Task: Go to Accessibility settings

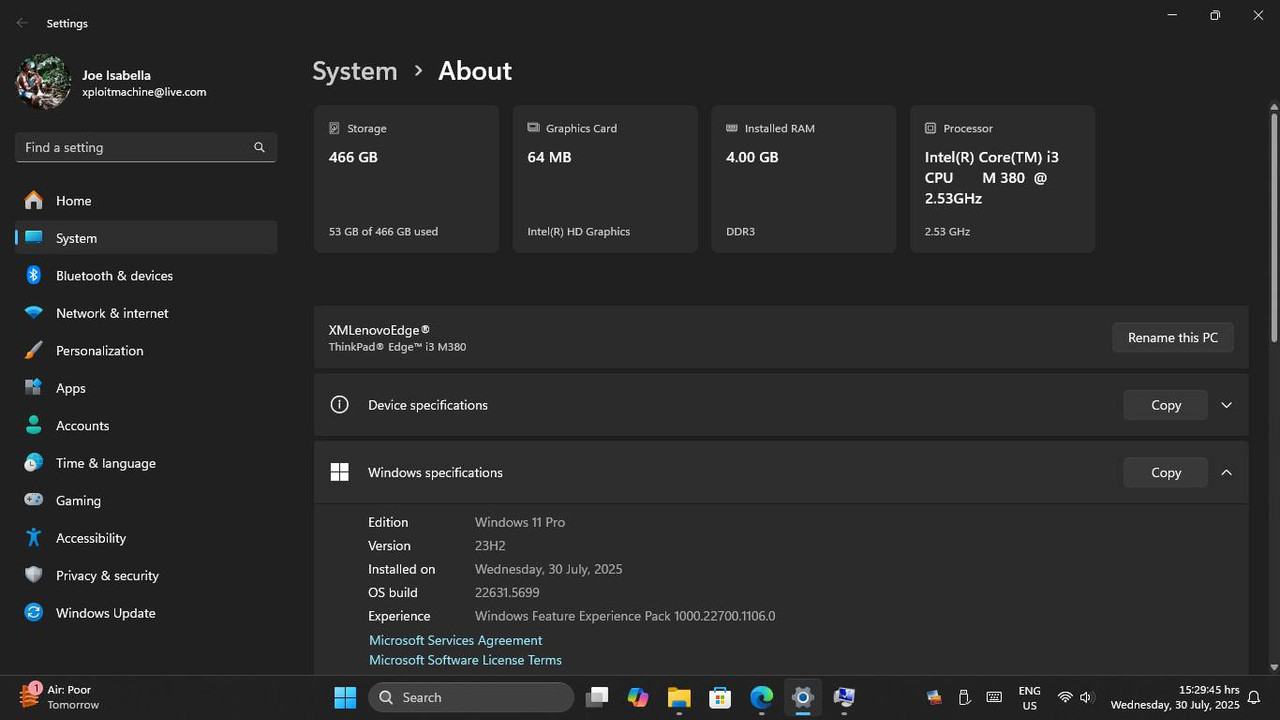Action: point(146,538)
